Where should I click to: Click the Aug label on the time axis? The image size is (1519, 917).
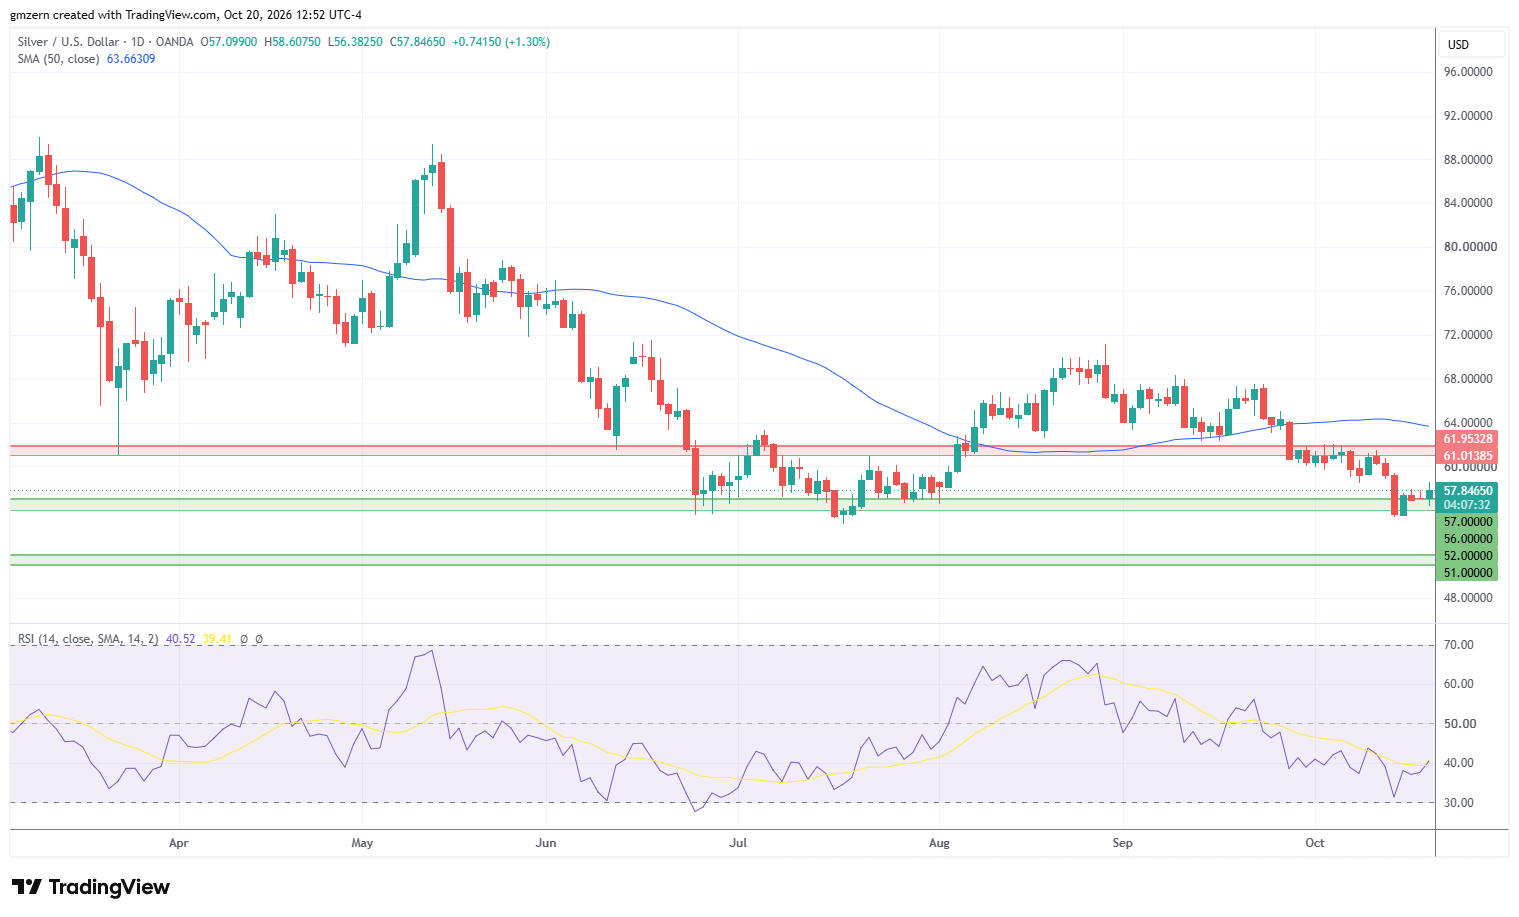click(x=939, y=843)
